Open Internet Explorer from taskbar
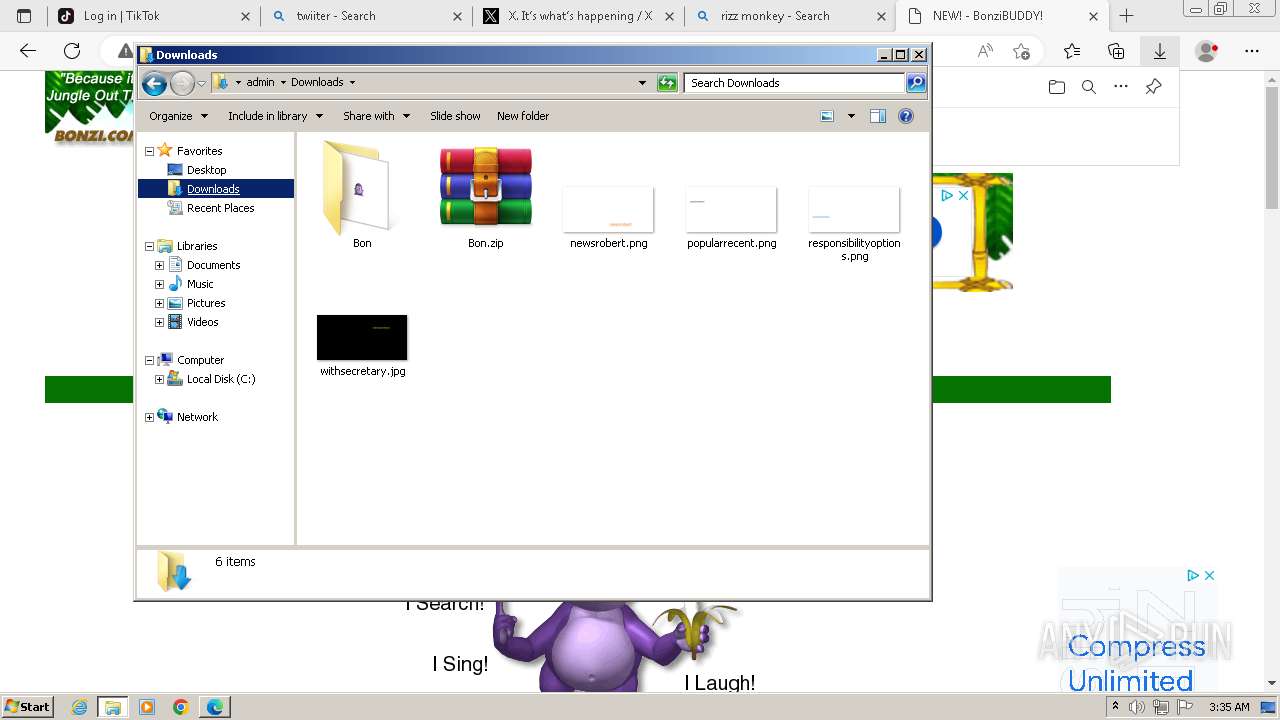This screenshot has width=1280, height=720. [80, 707]
